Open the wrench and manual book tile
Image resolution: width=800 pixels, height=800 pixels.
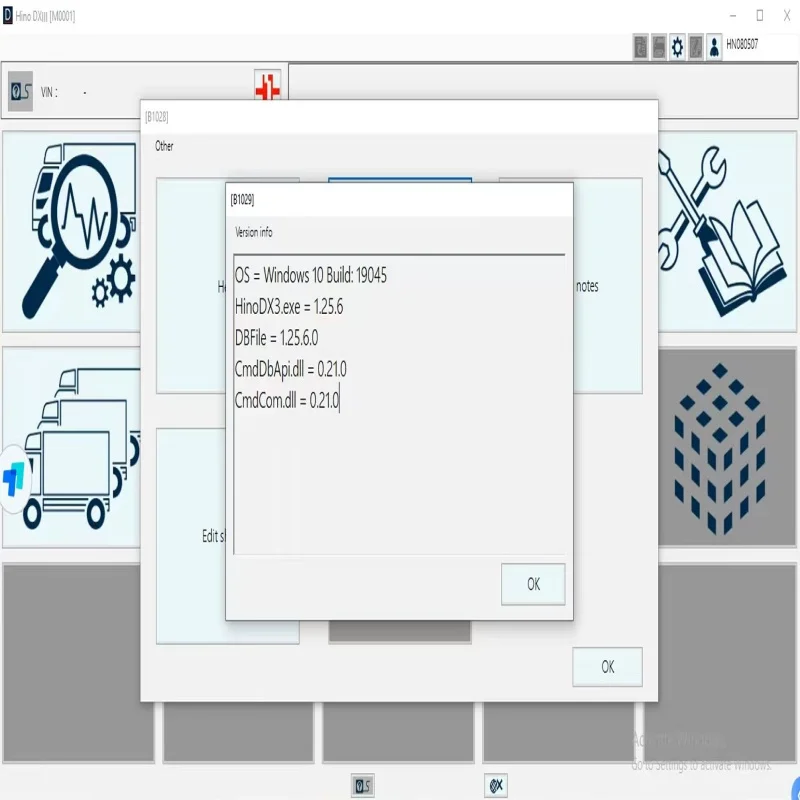[x=727, y=232]
